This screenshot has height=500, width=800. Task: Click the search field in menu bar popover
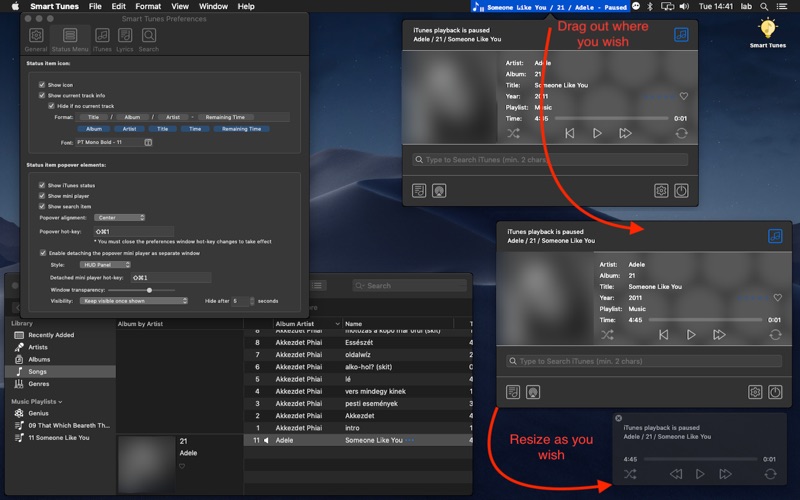tap(550, 160)
